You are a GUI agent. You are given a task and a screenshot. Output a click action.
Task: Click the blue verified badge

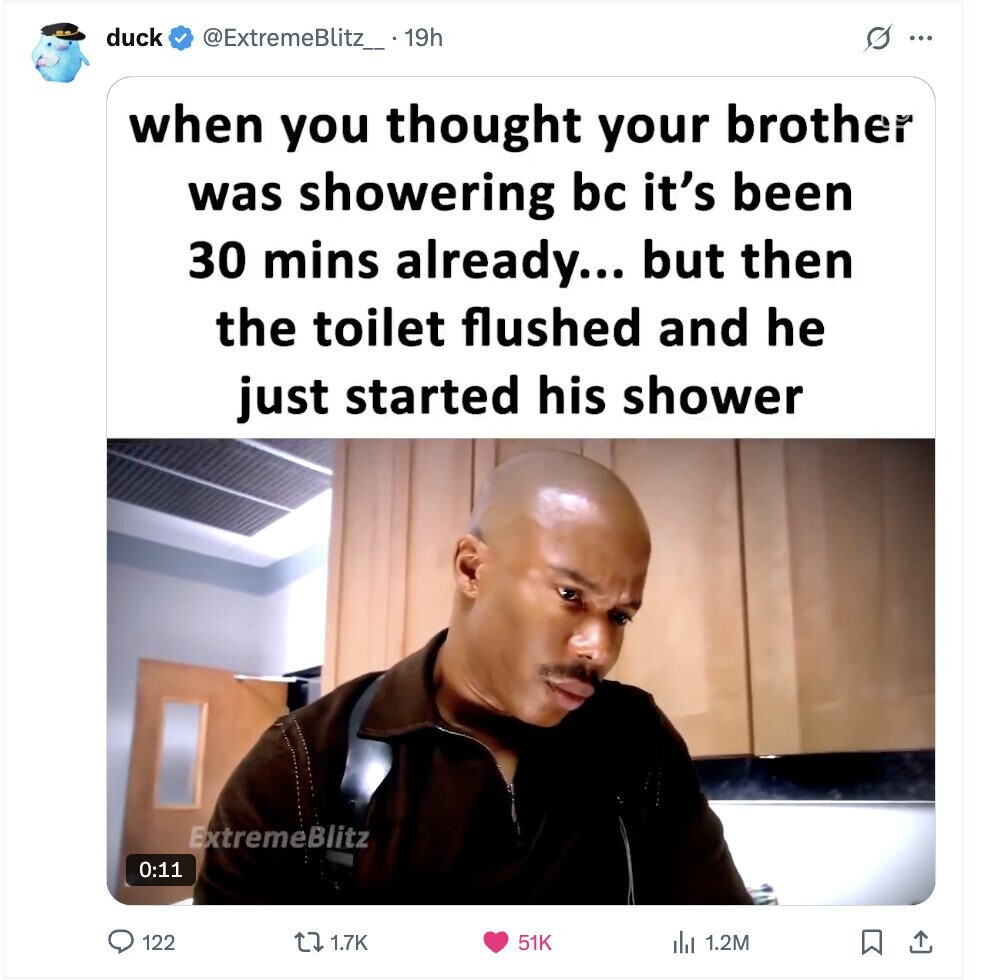tap(182, 38)
